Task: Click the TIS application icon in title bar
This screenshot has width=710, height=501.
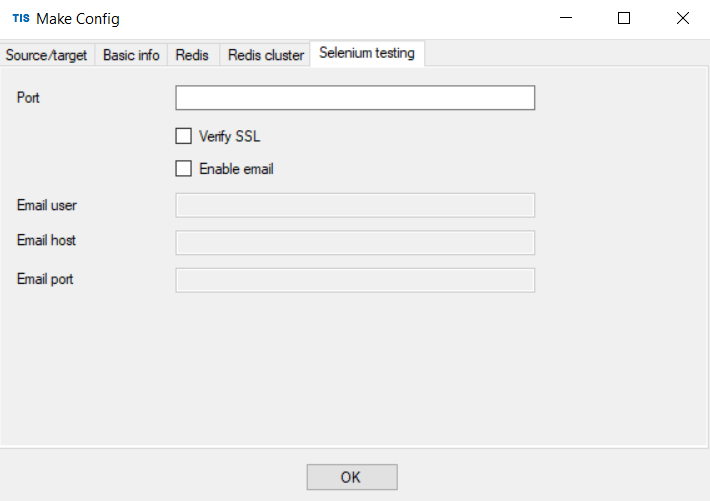Action: click(21, 18)
